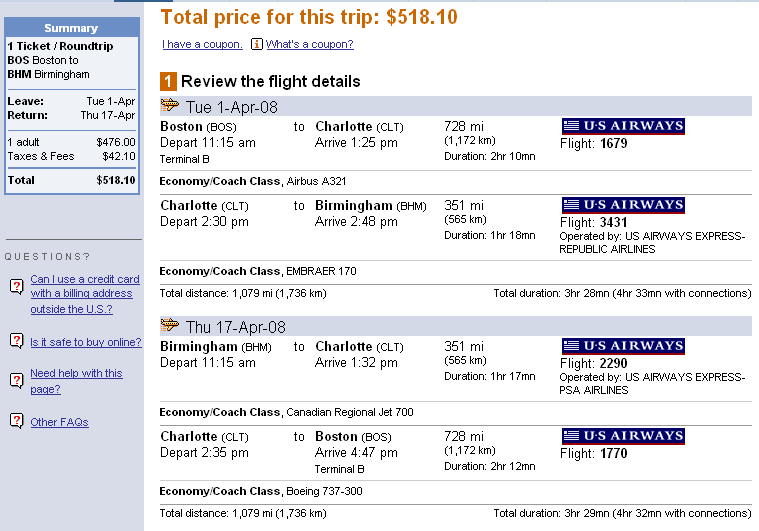Viewport: 759px width, 531px height.
Task: Click the US Airways logo for flight 1770
Action: pos(623,436)
